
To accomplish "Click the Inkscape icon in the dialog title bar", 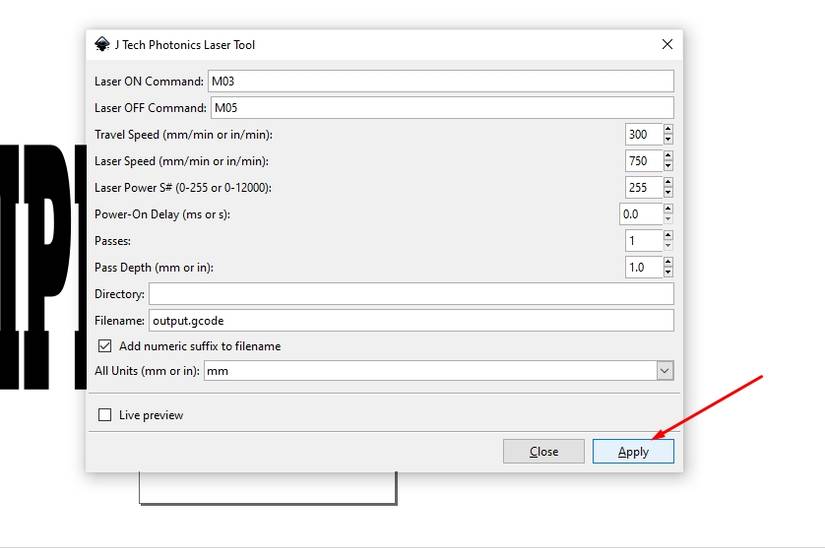I will 102,44.
